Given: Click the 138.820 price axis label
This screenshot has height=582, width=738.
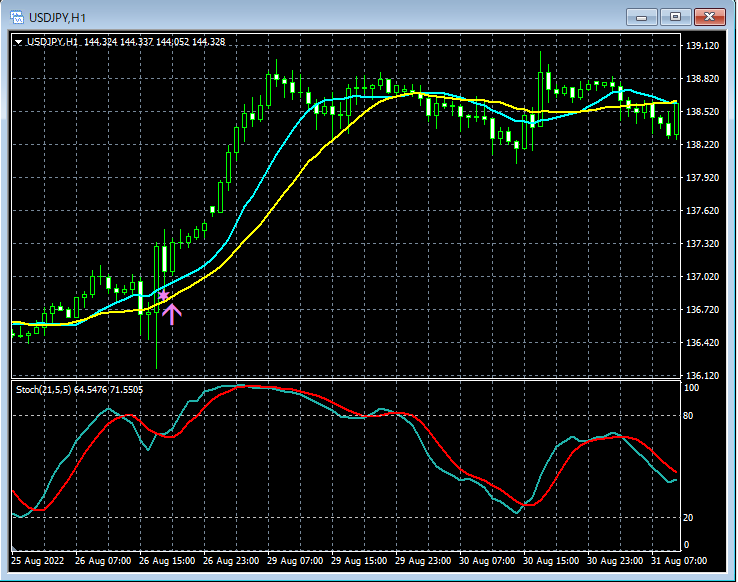Looking at the screenshot, I should [x=702, y=79].
